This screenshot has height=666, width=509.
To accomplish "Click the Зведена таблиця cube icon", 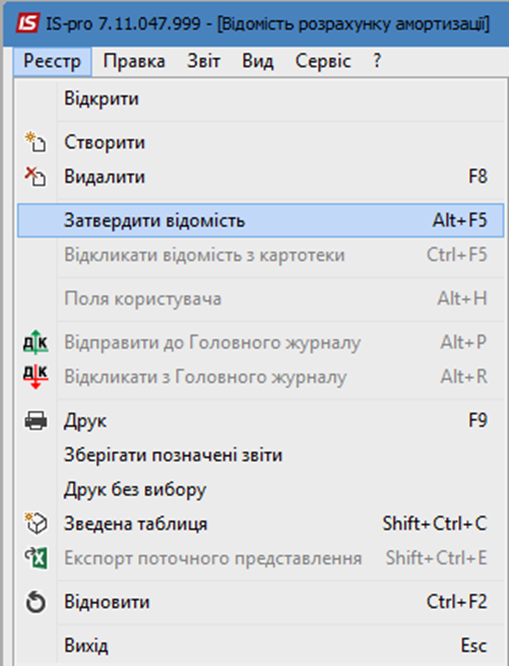I will pyautogui.click(x=36, y=523).
